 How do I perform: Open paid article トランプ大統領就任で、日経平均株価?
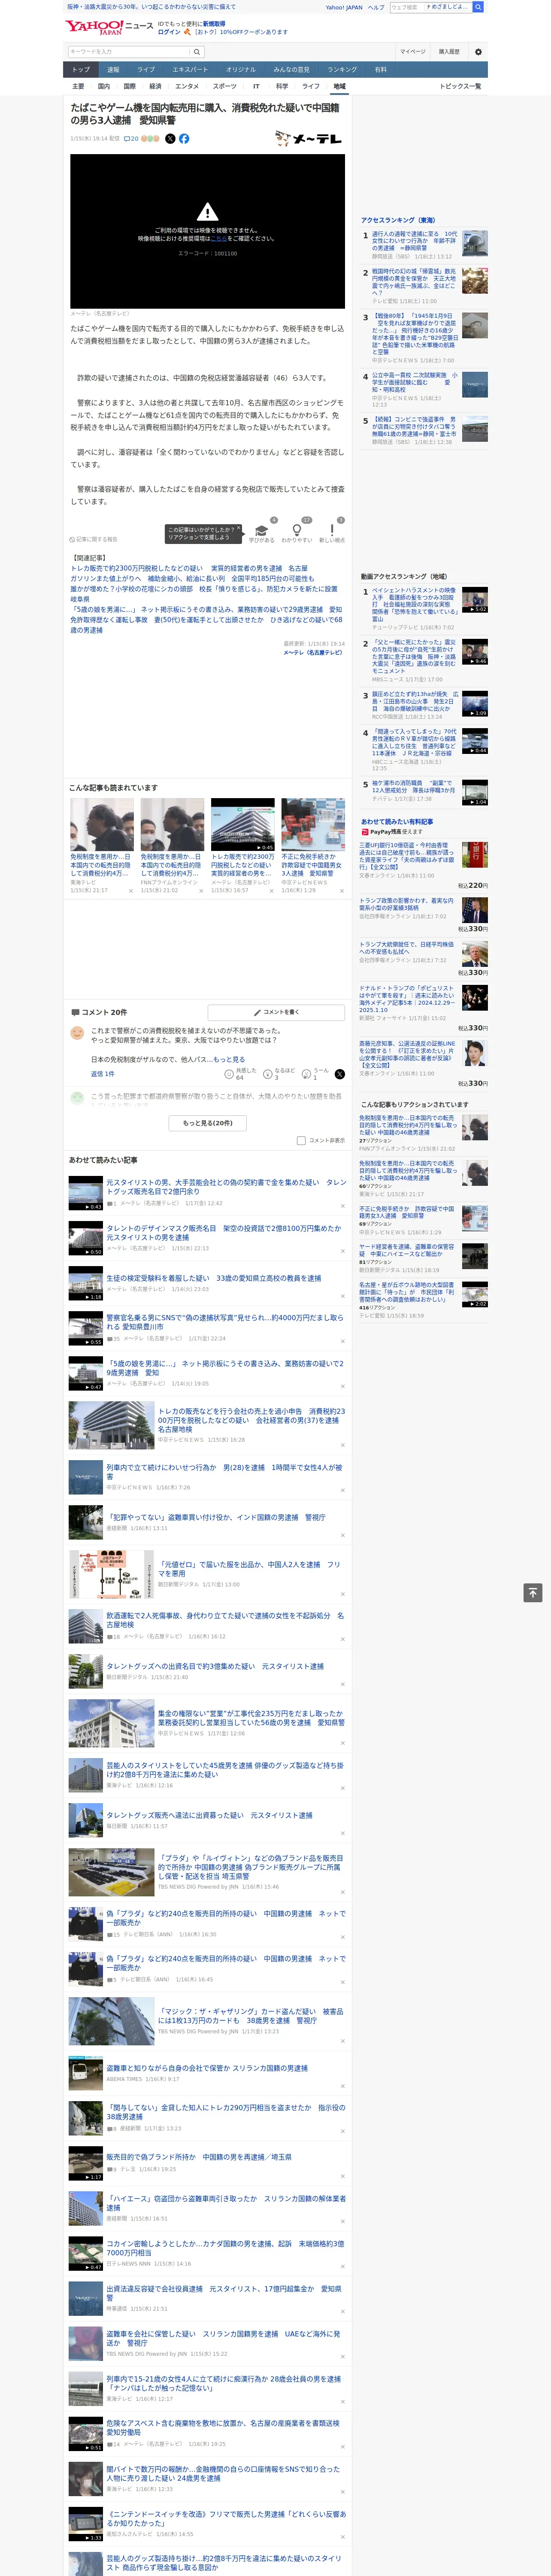tap(406, 947)
